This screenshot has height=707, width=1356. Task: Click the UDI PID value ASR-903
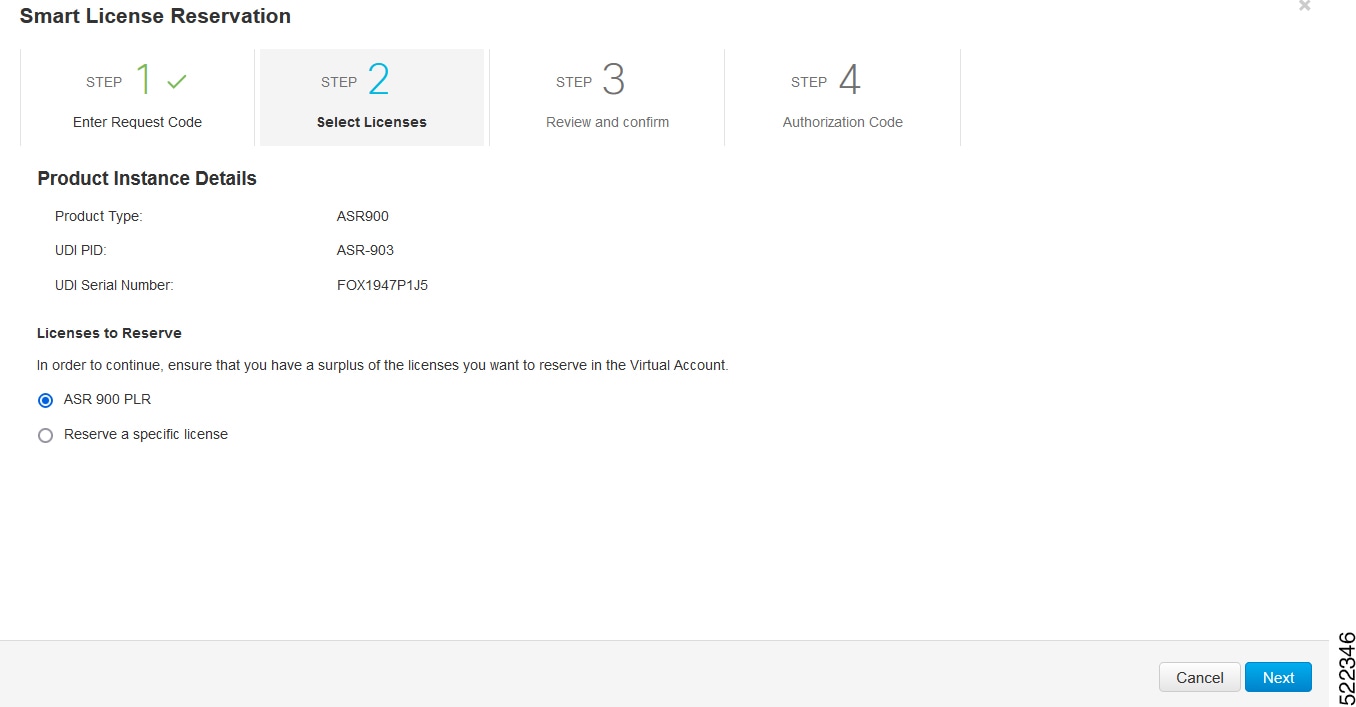pyautogui.click(x=365, y=250)
